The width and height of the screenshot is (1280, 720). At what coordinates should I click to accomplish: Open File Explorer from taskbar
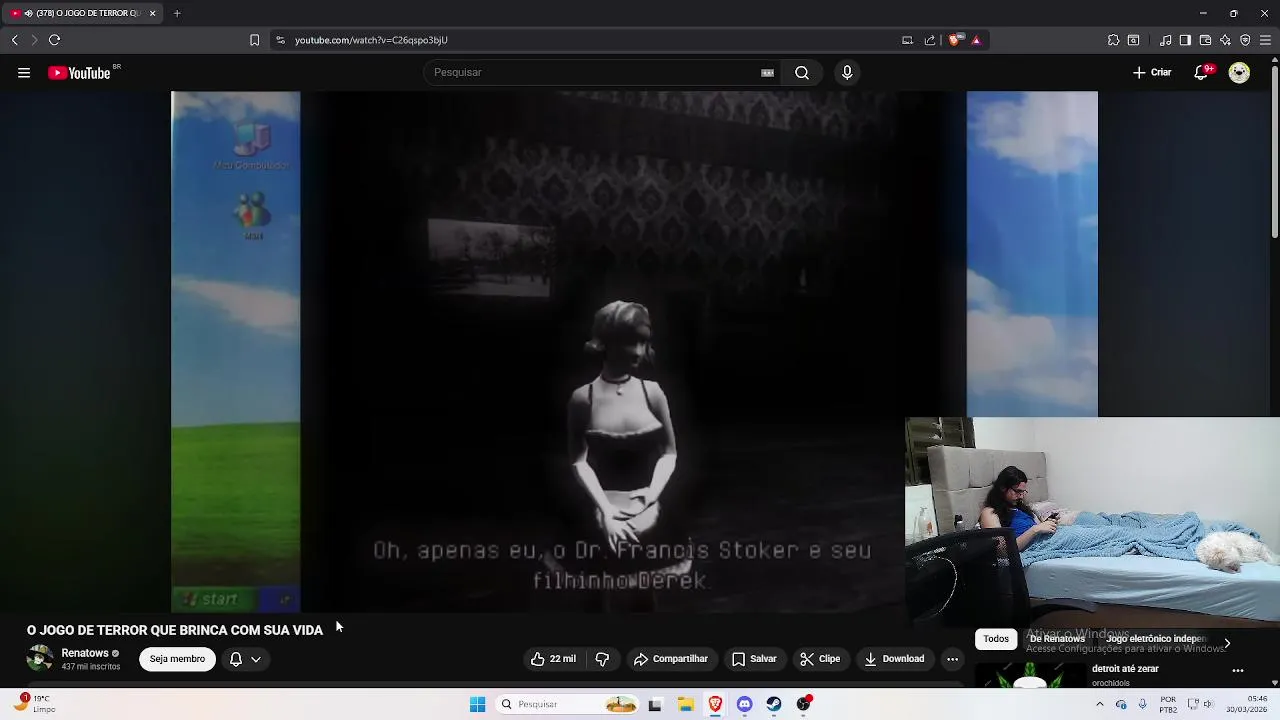click(686, 704)
